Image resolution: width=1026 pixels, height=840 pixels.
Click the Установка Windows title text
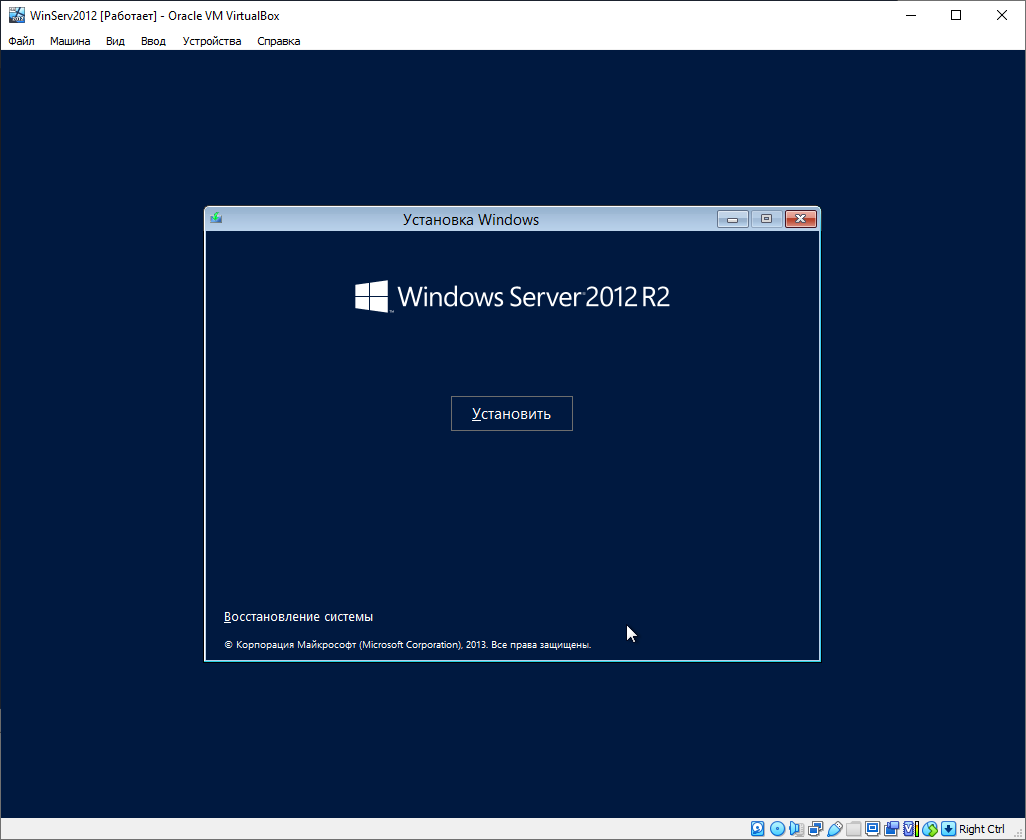[x=471, y=220]
